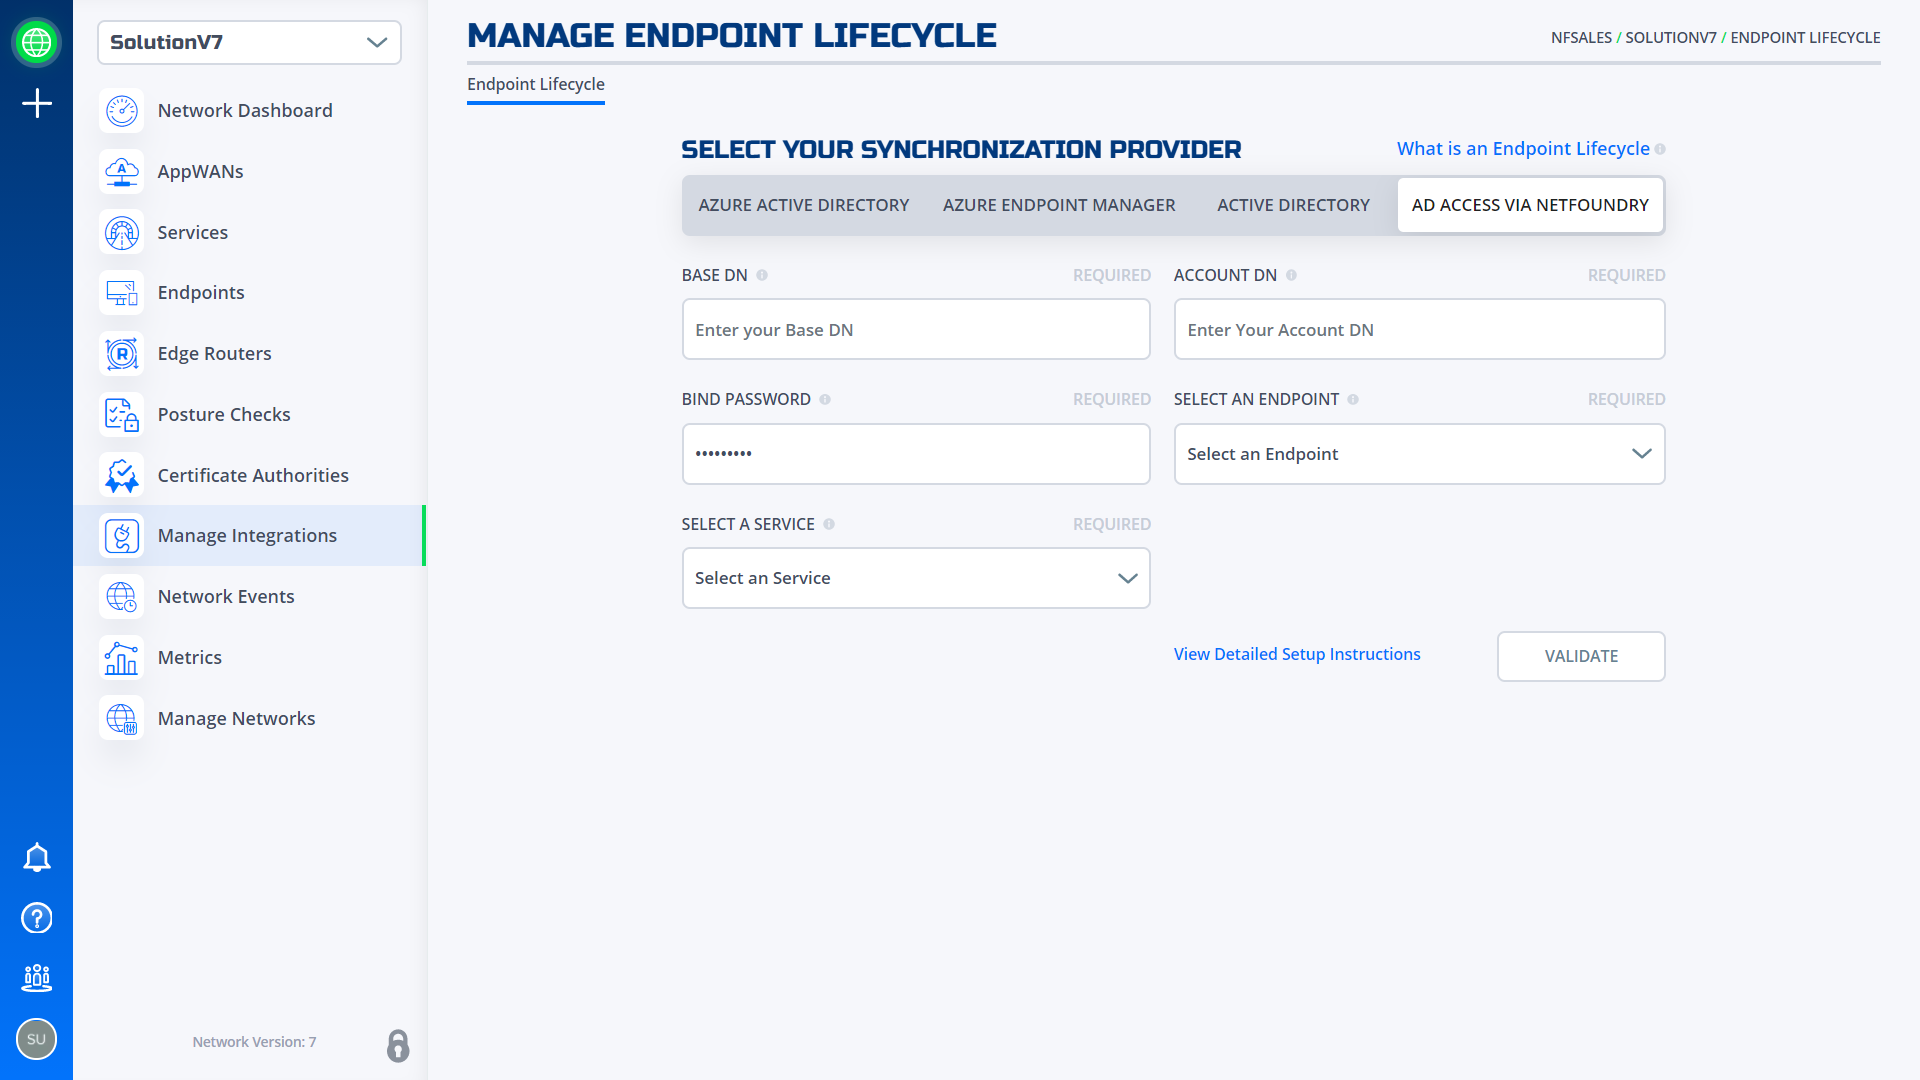Click the Validate button
1920x1080 pixels.
1581,656
